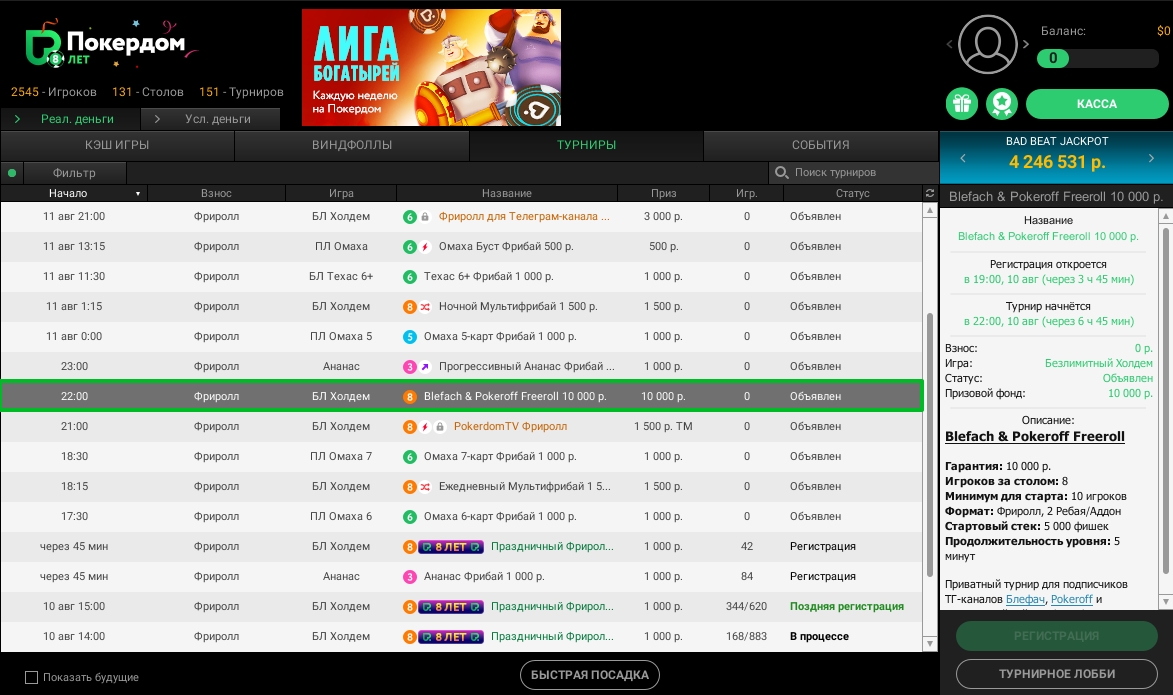Click the tournament search magnifier icon

click(x=782, y=173)
